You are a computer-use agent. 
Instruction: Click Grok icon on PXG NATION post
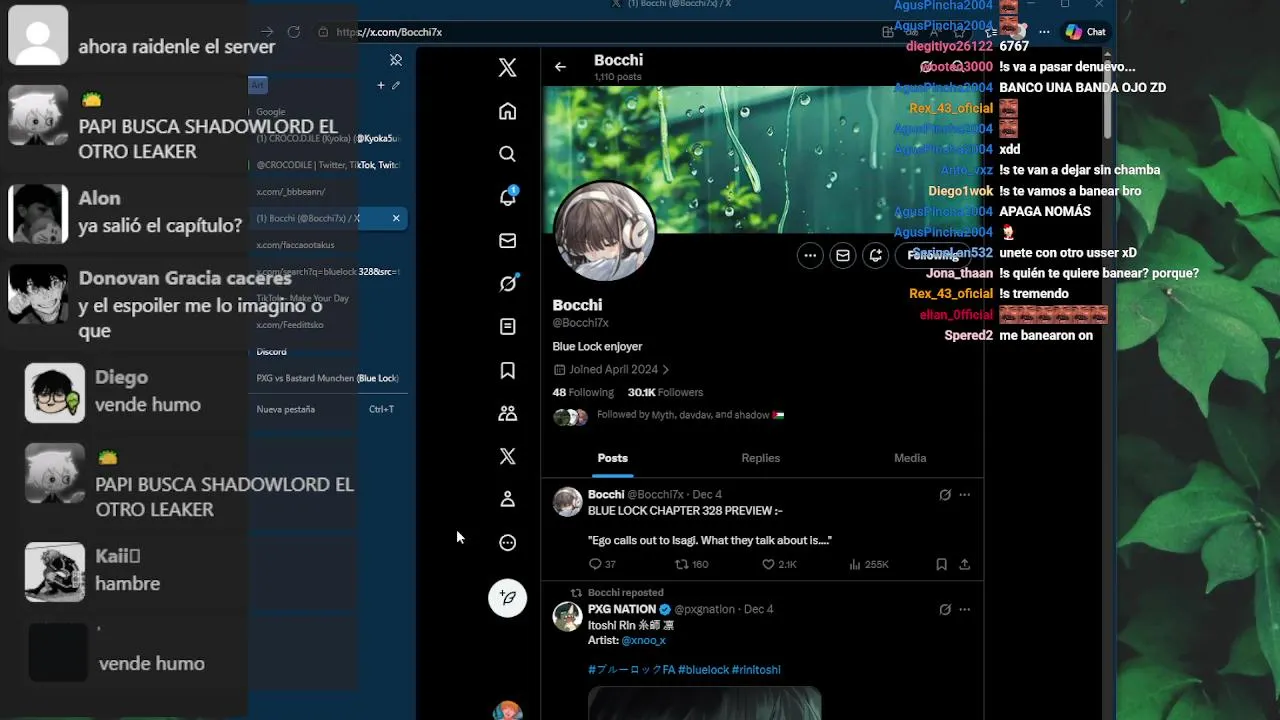coord(945,609)
